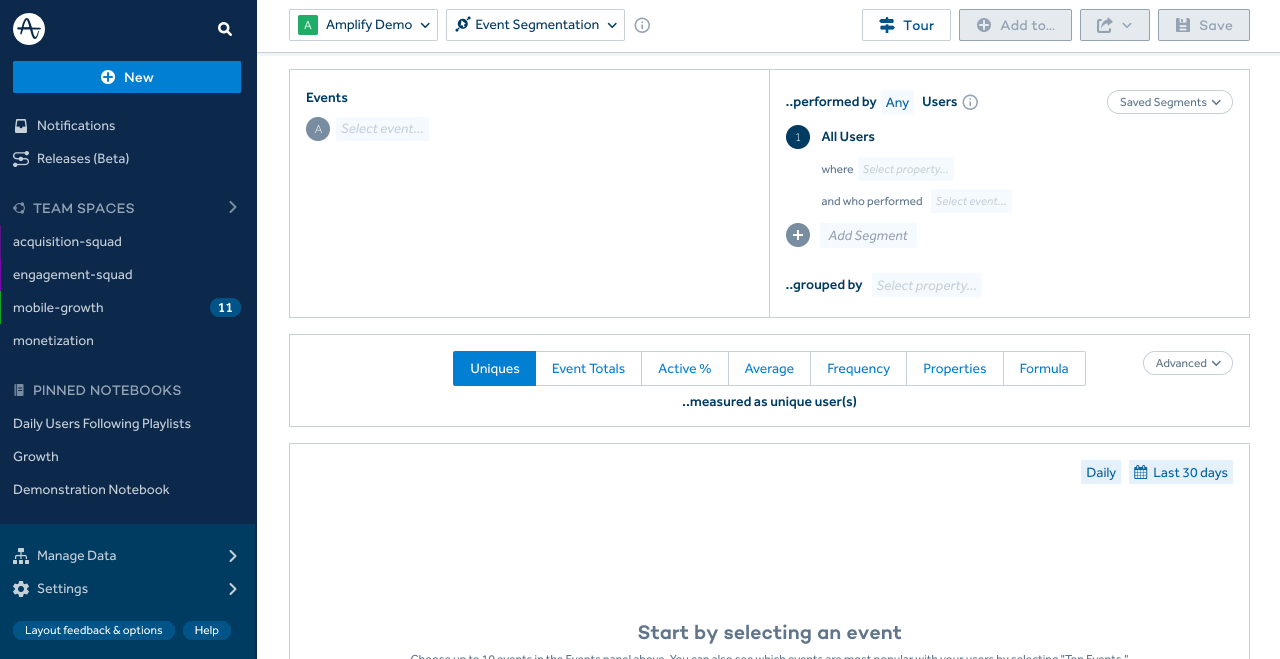Open the Amplify Demo project dropdown
This screenshot has height=659, width=1280.
363,24
